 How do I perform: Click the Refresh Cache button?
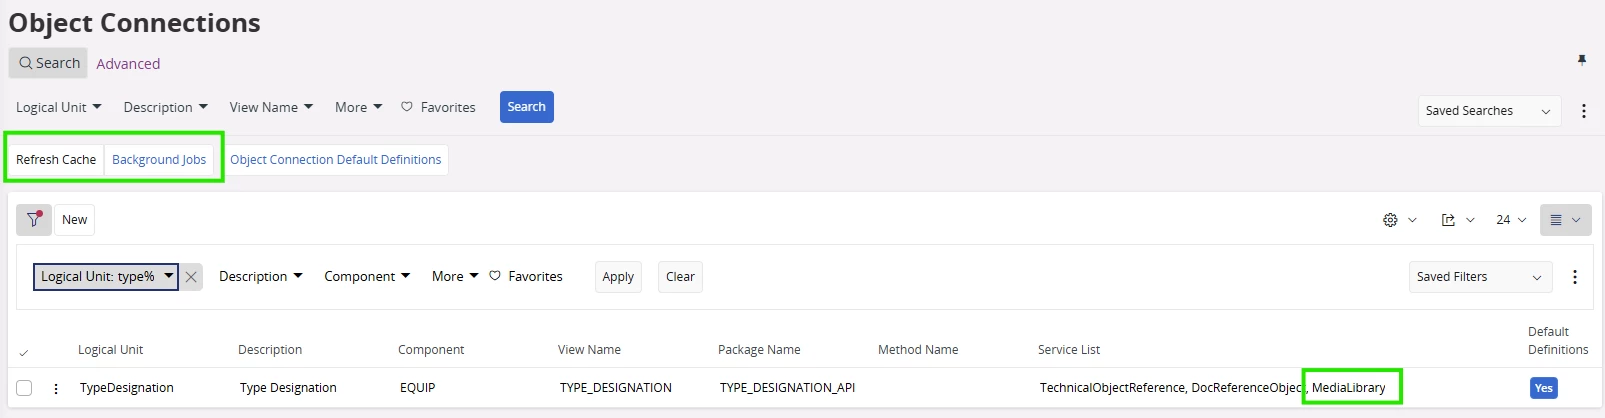(56, 160)
